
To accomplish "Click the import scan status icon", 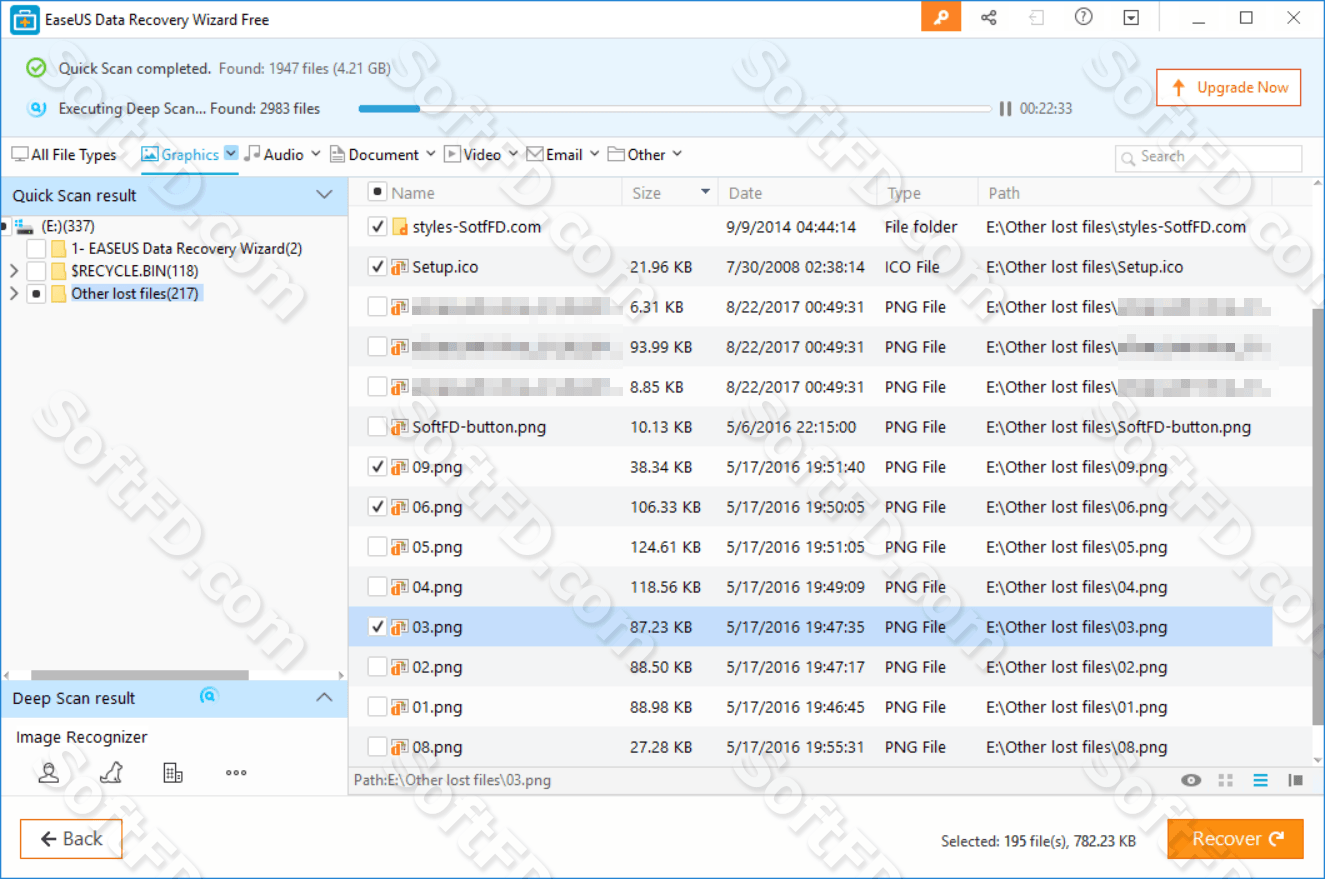I will point(1037,18).
